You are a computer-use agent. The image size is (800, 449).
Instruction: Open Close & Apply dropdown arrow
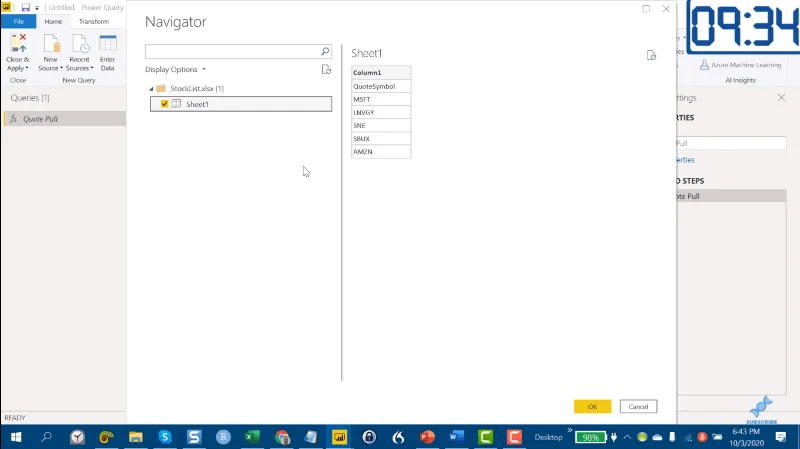(27, 68)
